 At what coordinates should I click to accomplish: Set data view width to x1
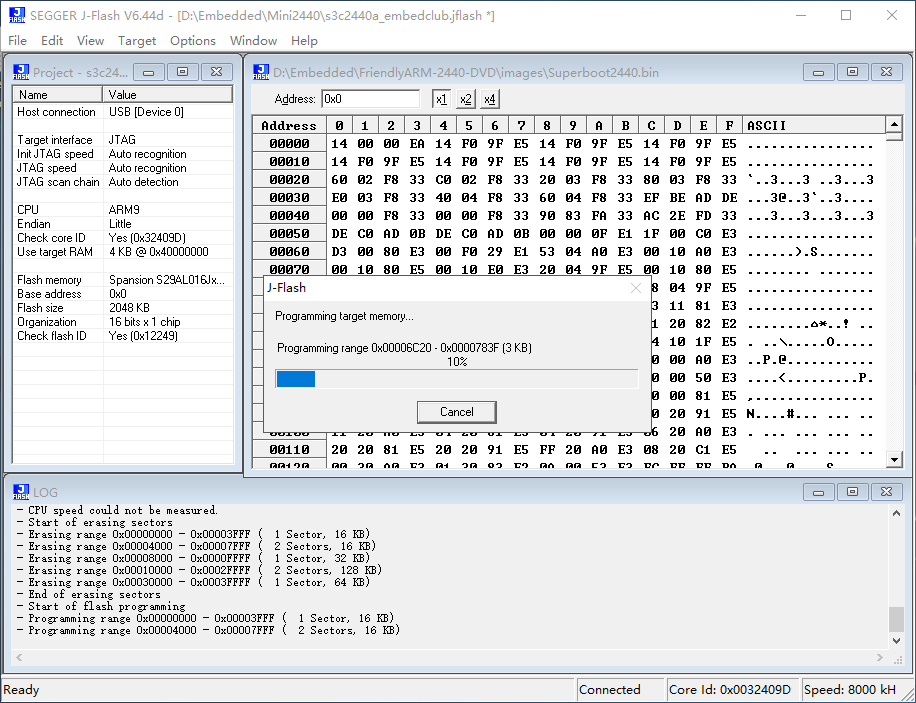tap(442, 99)
